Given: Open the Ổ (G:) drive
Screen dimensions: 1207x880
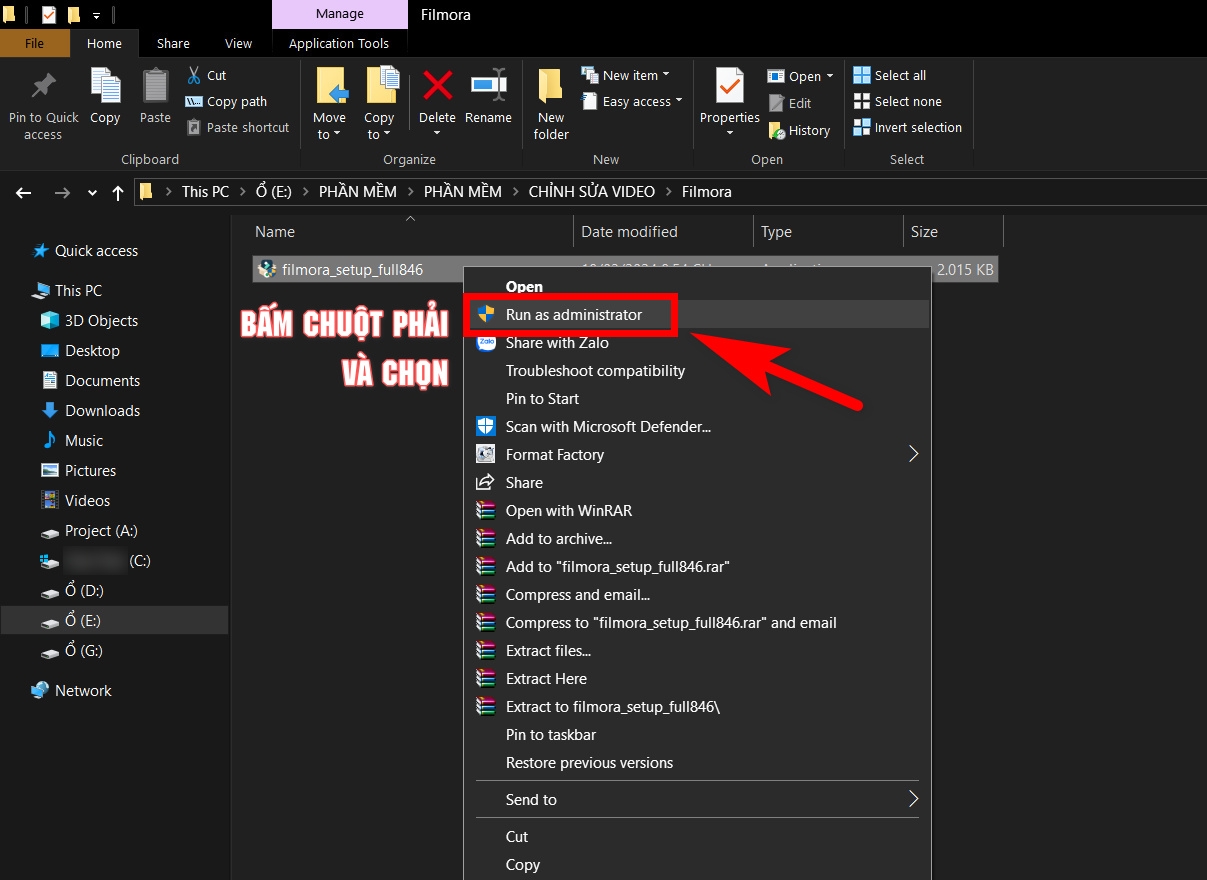Looking at the screenshot, I should pos(84,650).
